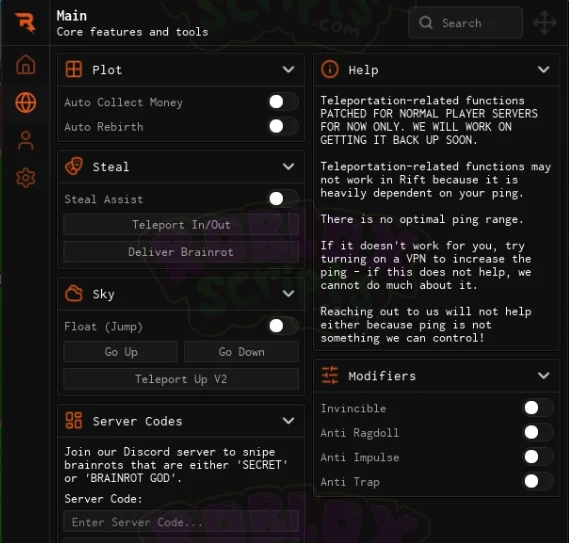Enable the Invincible modifier
569x543 pixels.
click(538, 408)
